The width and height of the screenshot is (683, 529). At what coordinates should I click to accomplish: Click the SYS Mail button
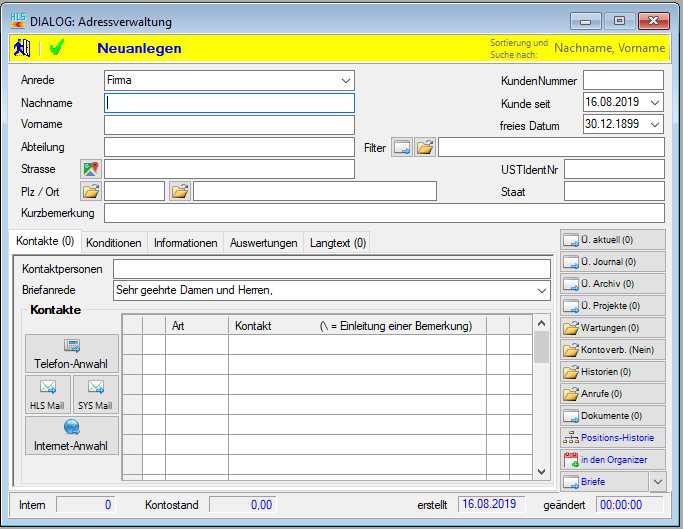[95, 394]
